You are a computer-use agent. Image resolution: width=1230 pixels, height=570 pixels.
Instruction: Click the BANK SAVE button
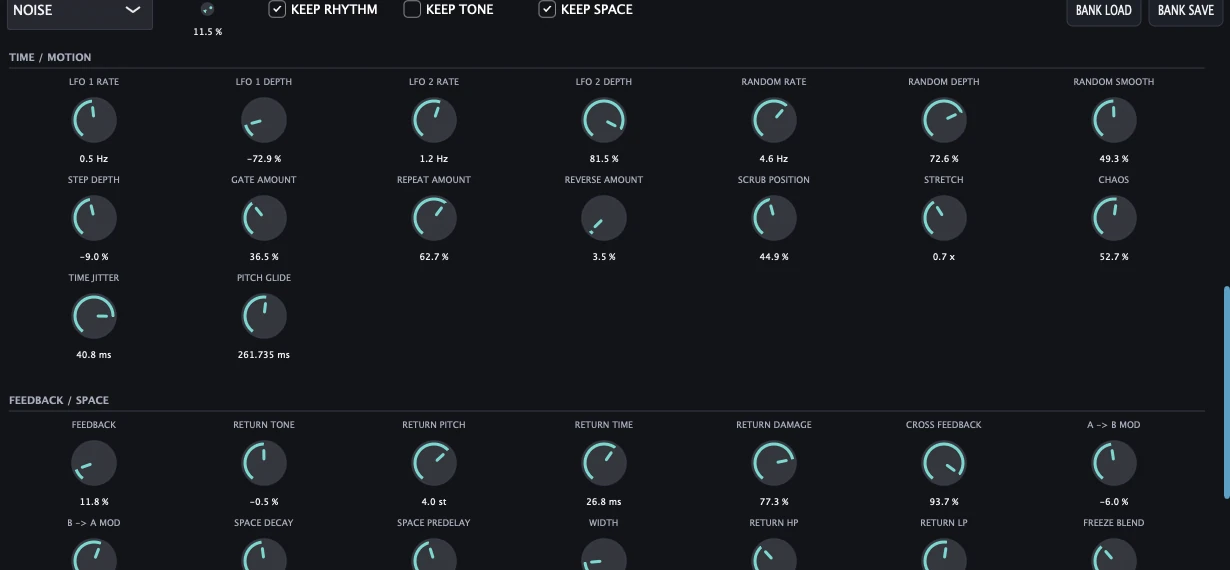pos(1186,10)
